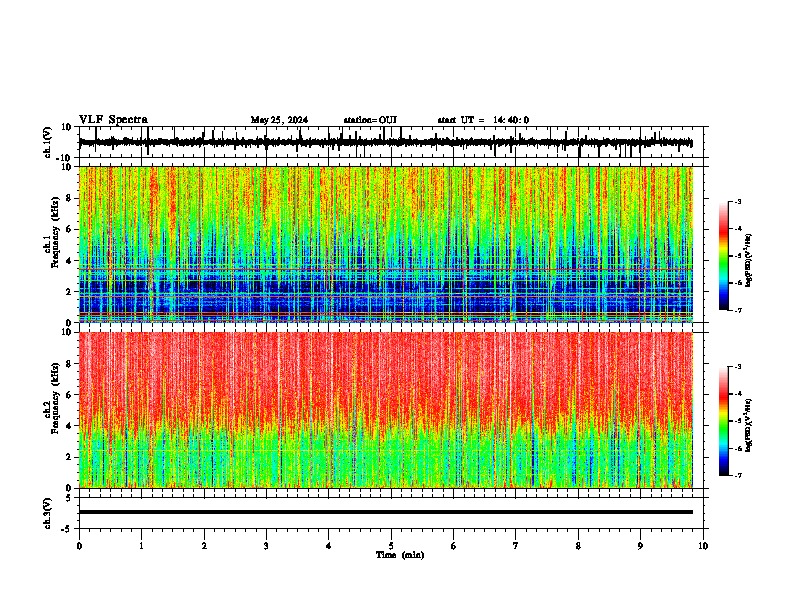The width and height of the screenshot is (792, 612).
Task: Click the ch.1 voltage waveform trace
Action: click(x=385, y=143)
